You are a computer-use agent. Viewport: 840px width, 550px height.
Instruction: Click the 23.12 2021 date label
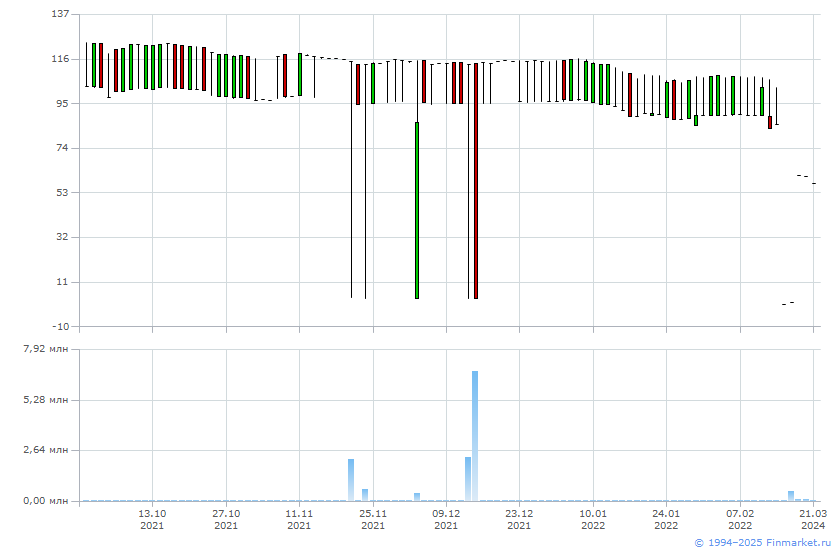519,519
